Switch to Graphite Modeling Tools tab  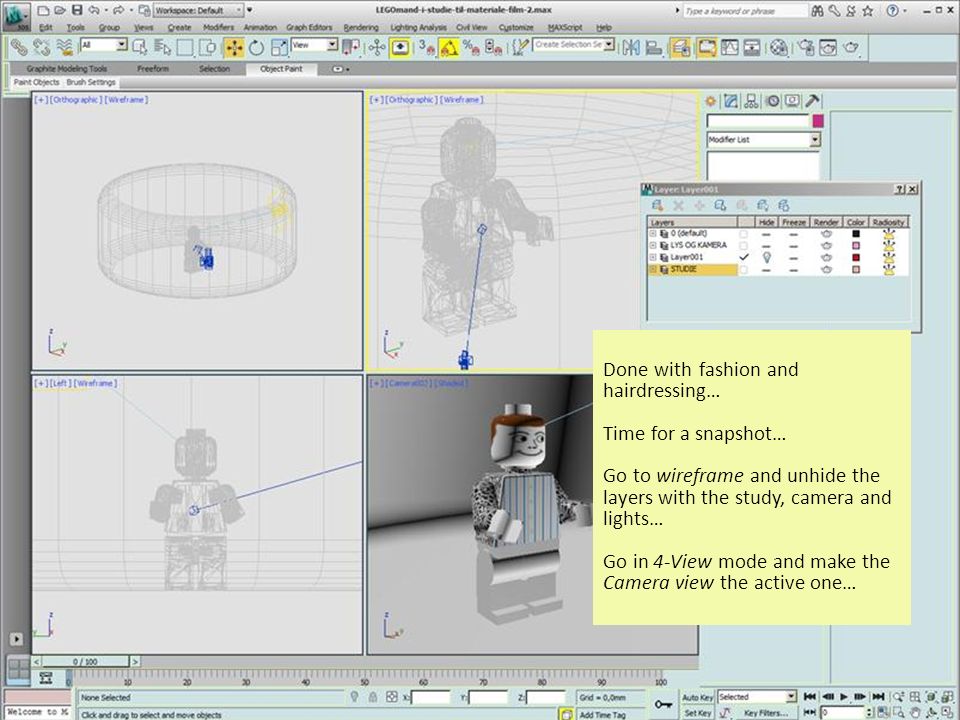pyautogui.click(x=67, y=69)
